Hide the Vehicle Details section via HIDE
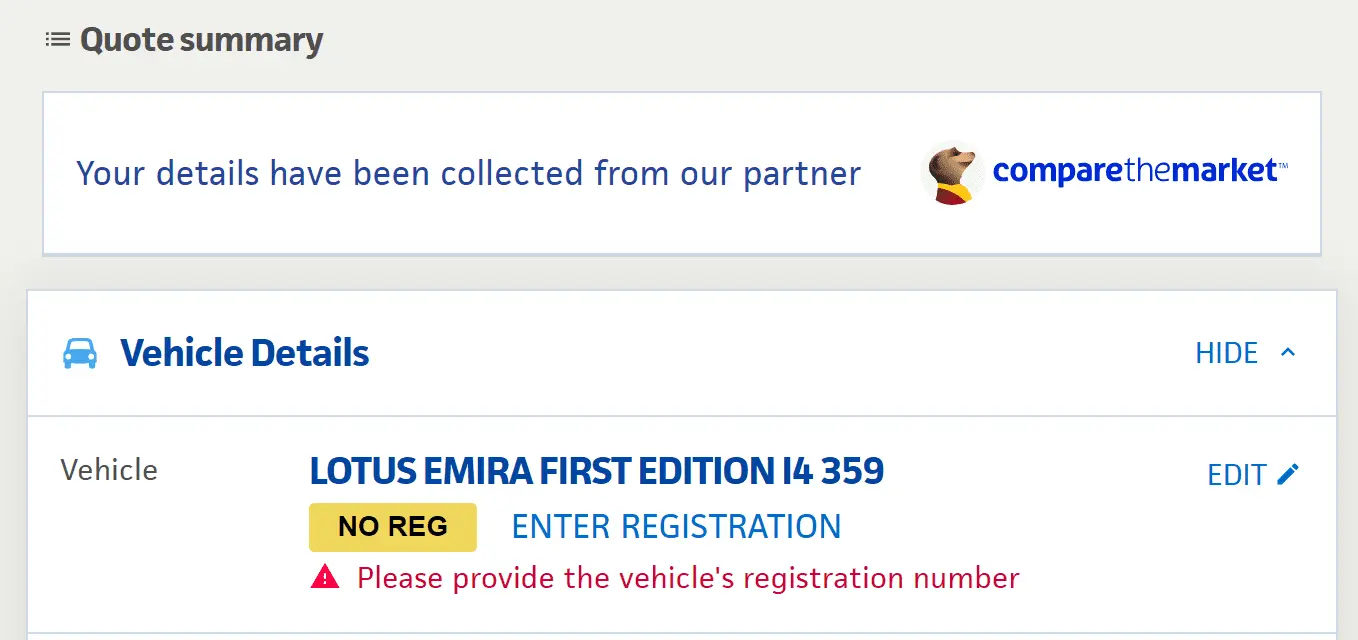 pyautogui.click(x=1227, y=353)
